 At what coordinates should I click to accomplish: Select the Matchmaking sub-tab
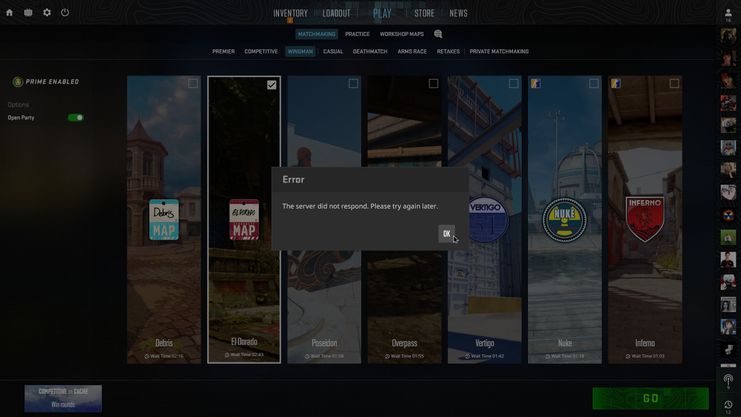(316, 34)
